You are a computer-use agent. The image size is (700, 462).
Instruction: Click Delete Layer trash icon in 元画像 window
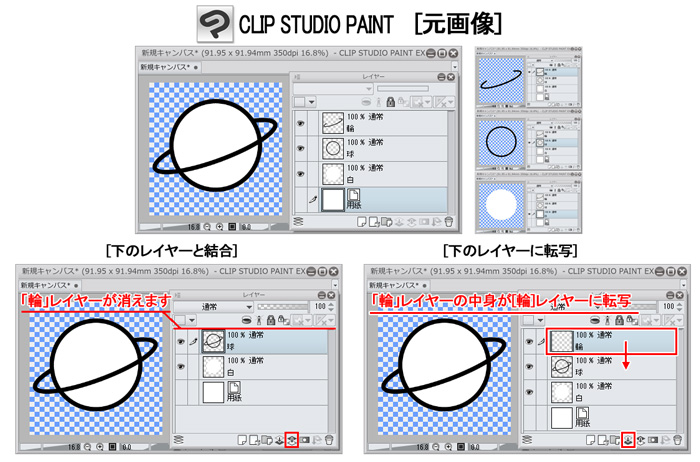coord(450,222)
